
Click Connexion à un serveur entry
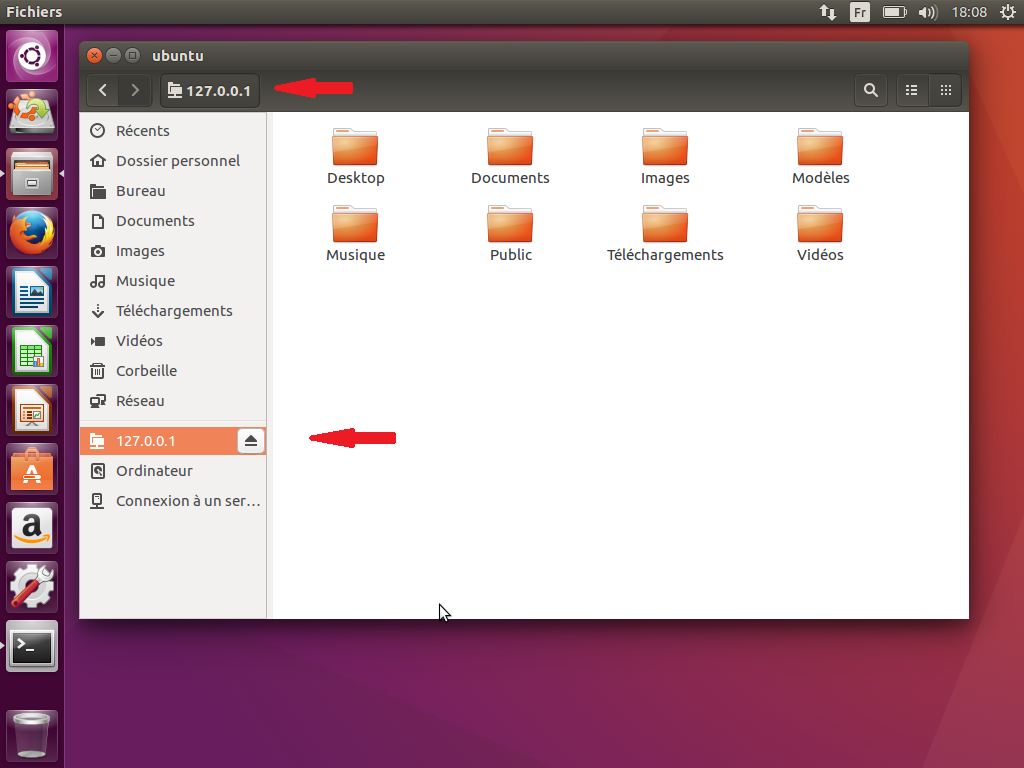187,501
